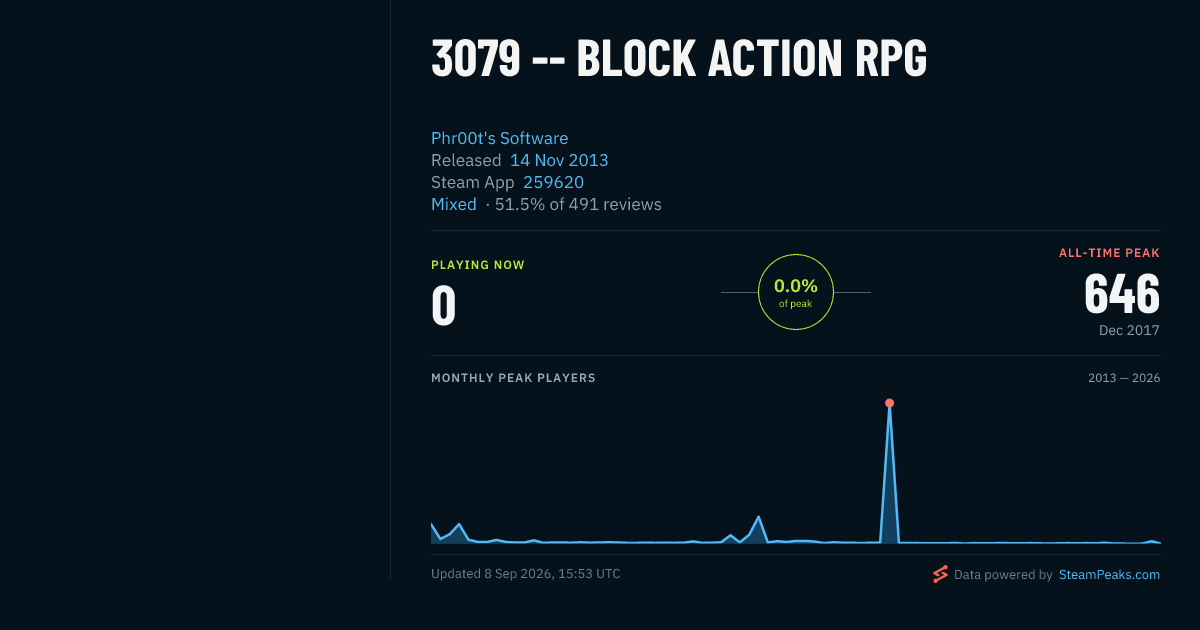Click the All-Time Peak label
This screenshot has height=630, width=1200.
click(1109, 253)
